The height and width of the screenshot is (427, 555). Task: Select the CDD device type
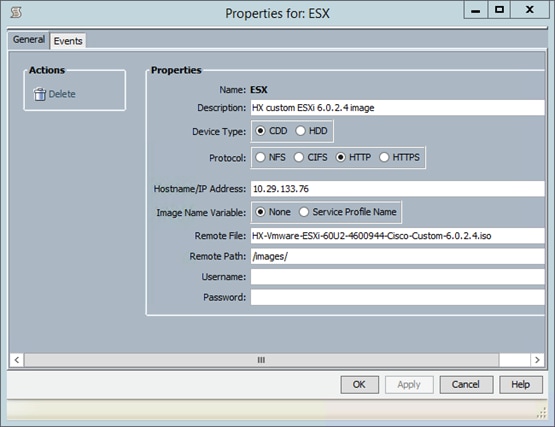pos(260,131)
